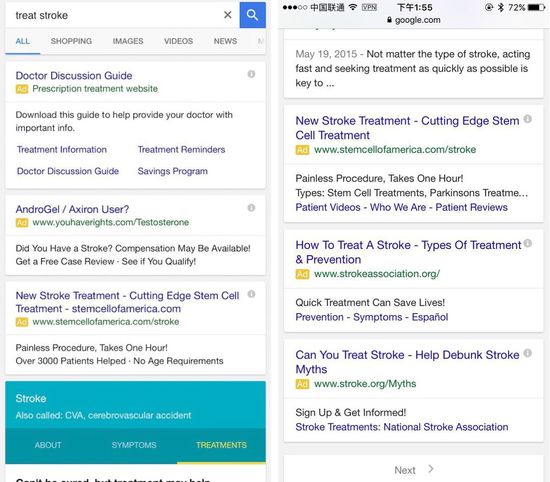This screenshot has width=550, height=482.
Task: Tap the battery indicator icon
Action: click(536, 7)
